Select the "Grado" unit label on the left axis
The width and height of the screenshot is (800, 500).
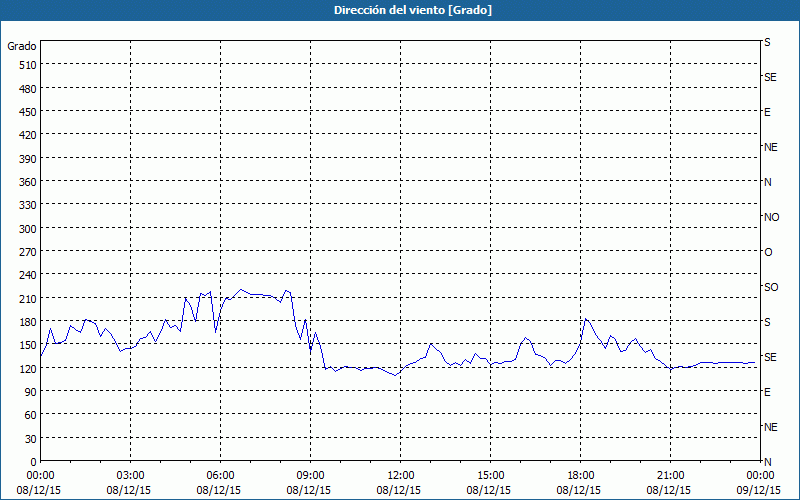[x=22, y=46]
